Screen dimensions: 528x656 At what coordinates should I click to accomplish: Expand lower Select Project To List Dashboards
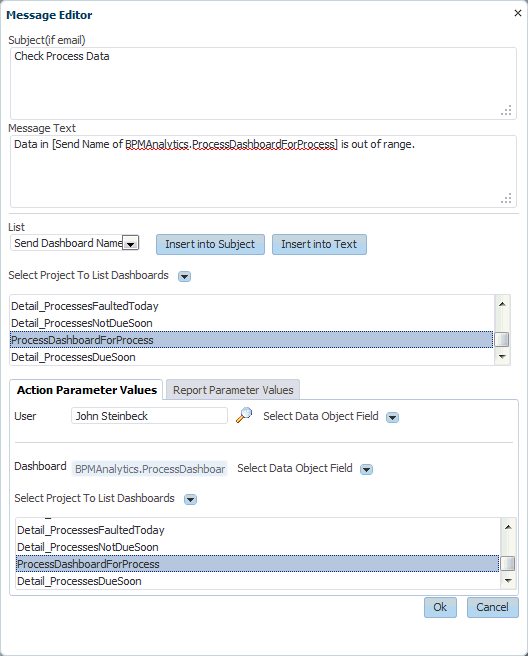coord(190,500)
